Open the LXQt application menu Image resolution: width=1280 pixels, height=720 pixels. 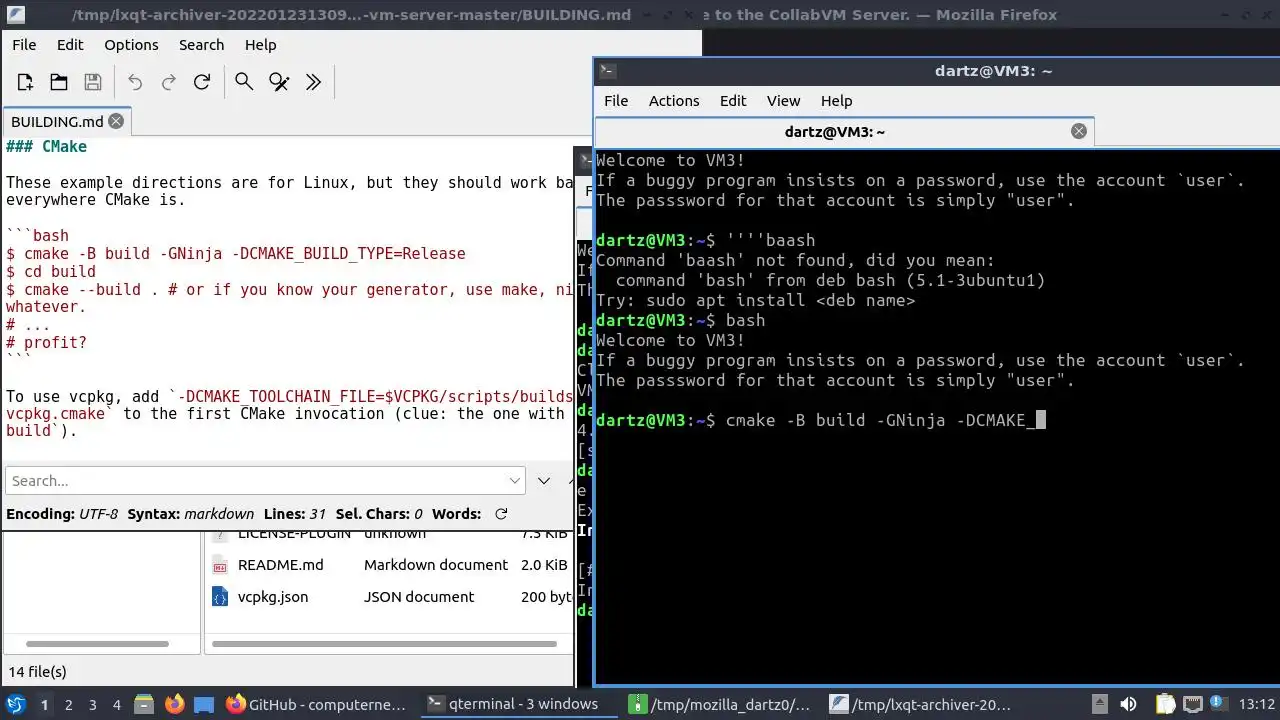pos(15,705)
